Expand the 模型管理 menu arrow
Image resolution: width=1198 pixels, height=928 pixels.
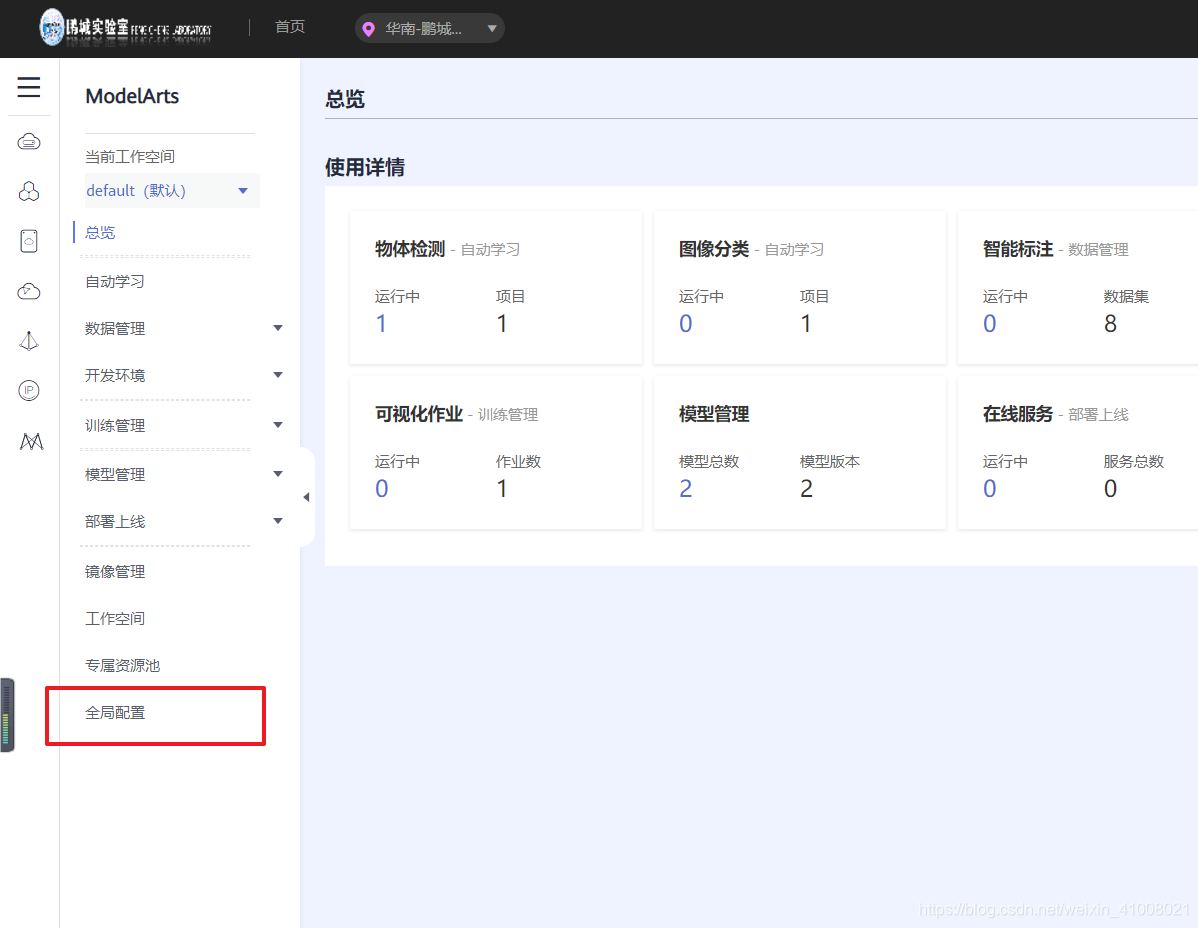coord(278,474)
